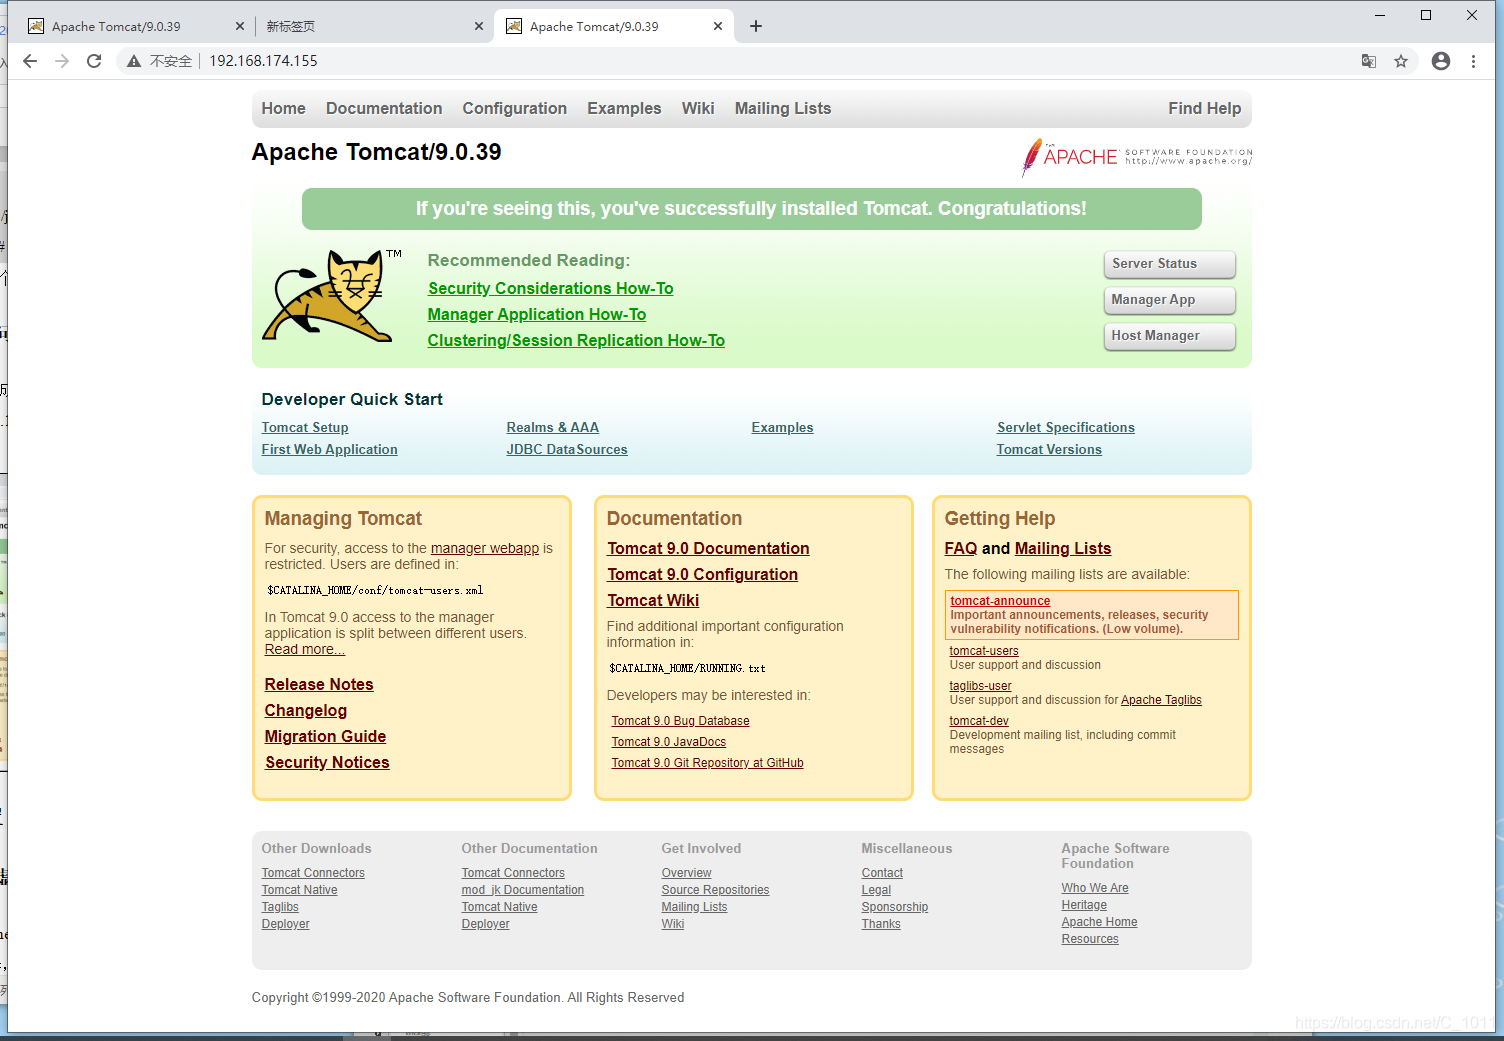
Task: Open Home in the Tomcat navigation bar
Action: 284,108
